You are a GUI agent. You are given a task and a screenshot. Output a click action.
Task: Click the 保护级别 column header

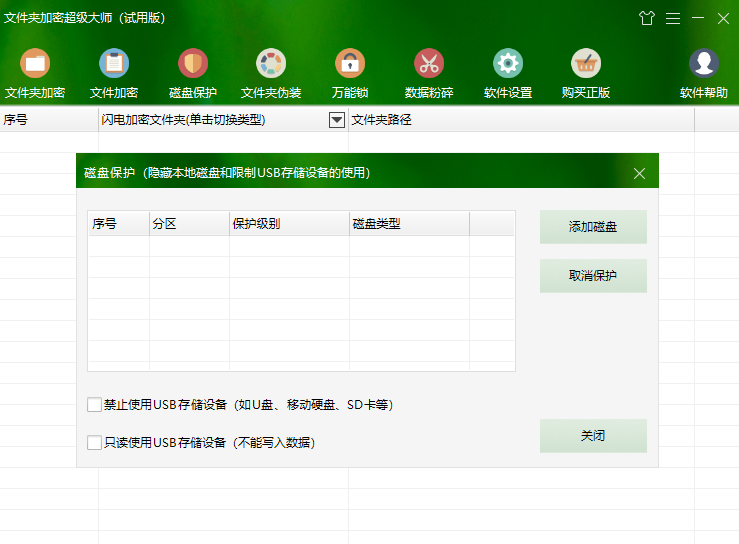click(x=288, y=224)
